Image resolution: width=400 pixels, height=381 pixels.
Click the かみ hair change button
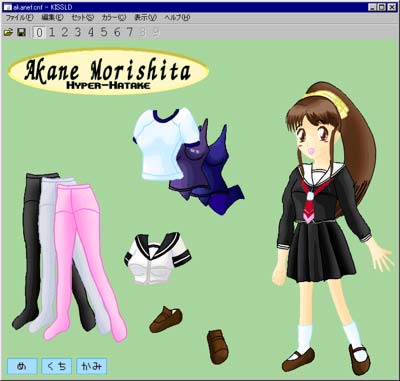92,366
